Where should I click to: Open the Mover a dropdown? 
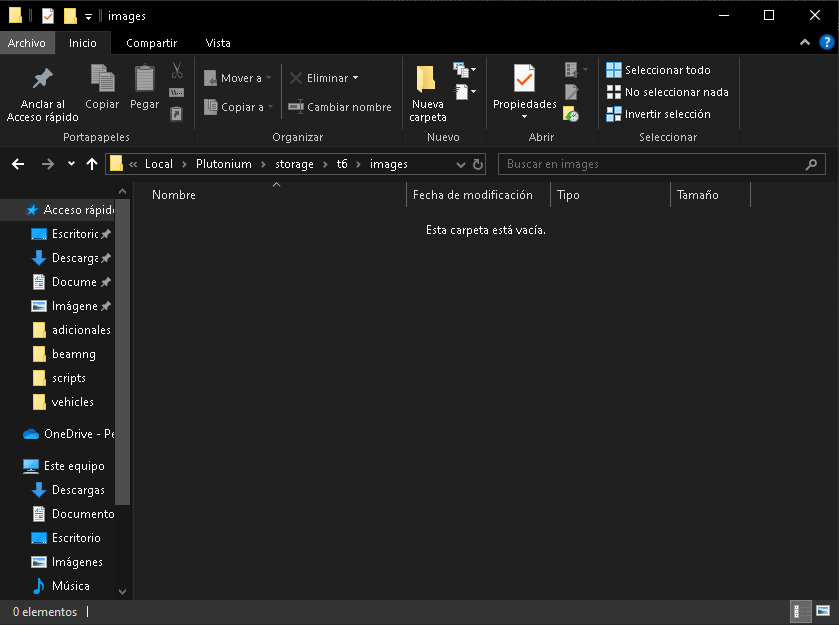(269, 78)
